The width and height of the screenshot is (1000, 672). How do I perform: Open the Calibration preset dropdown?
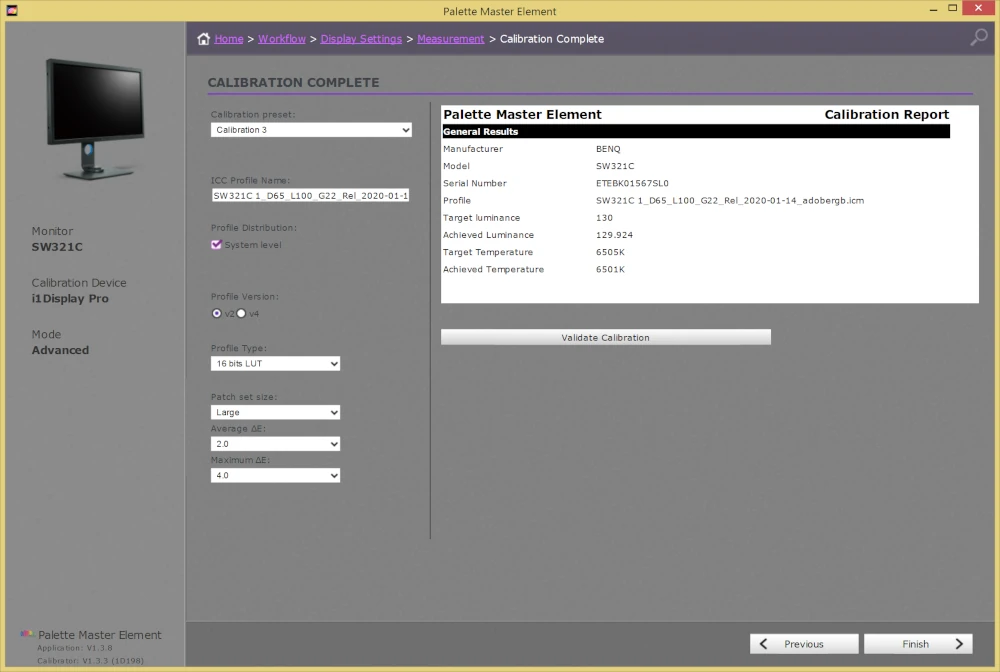(311, 130)
